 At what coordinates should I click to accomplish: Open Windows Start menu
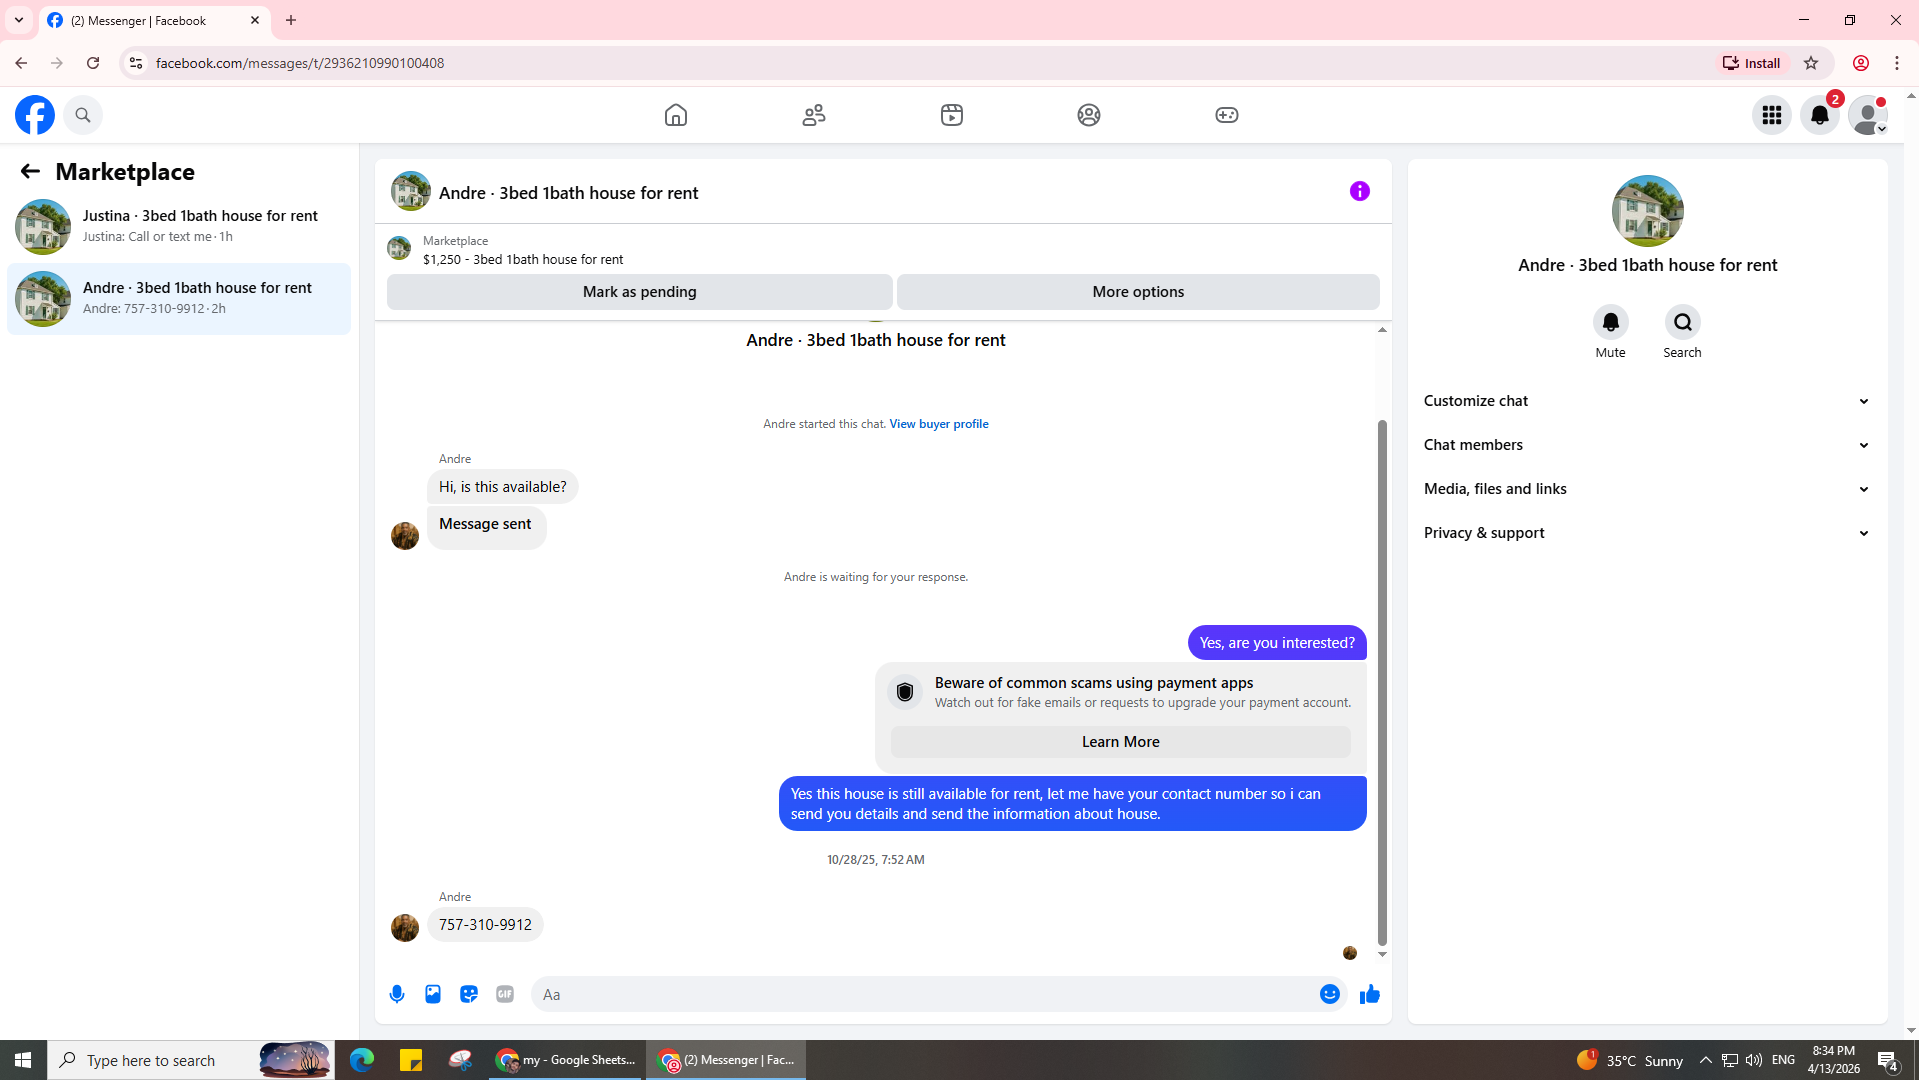23,1060
